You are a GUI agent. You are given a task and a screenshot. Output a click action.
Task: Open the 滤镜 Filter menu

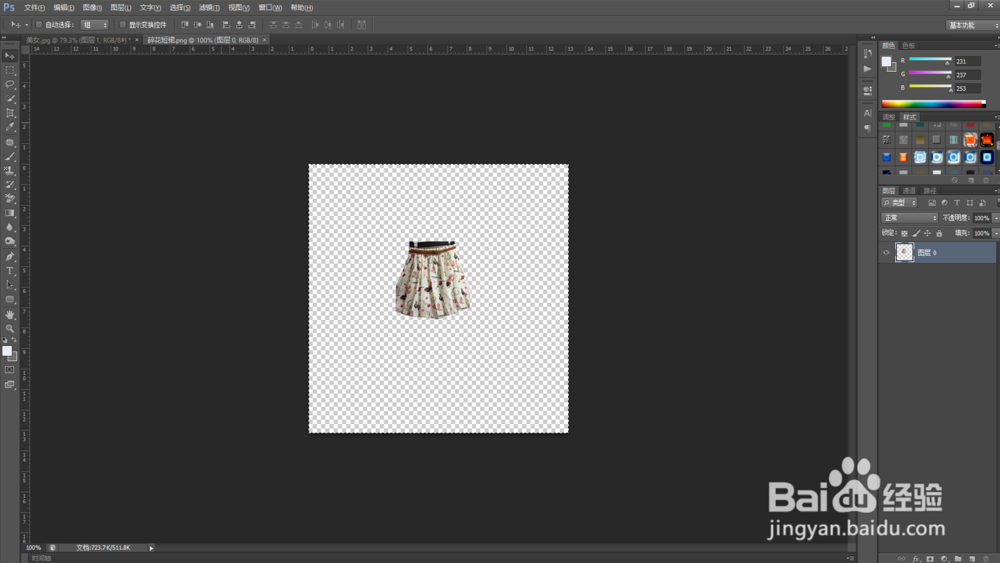coord(209,8)
